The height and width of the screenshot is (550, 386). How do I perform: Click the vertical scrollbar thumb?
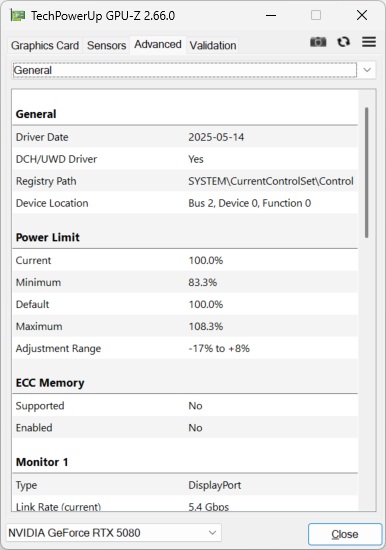366,173
